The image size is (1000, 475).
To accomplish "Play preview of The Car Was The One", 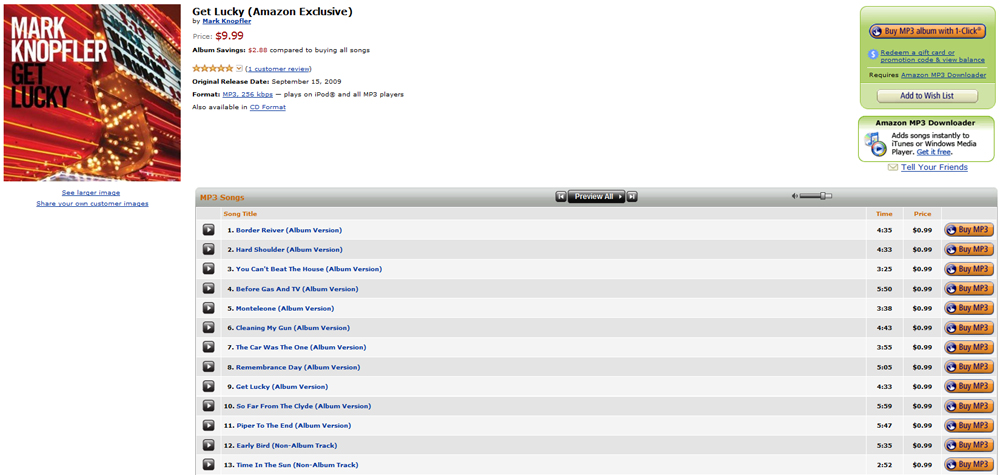I will pos(209,347).
